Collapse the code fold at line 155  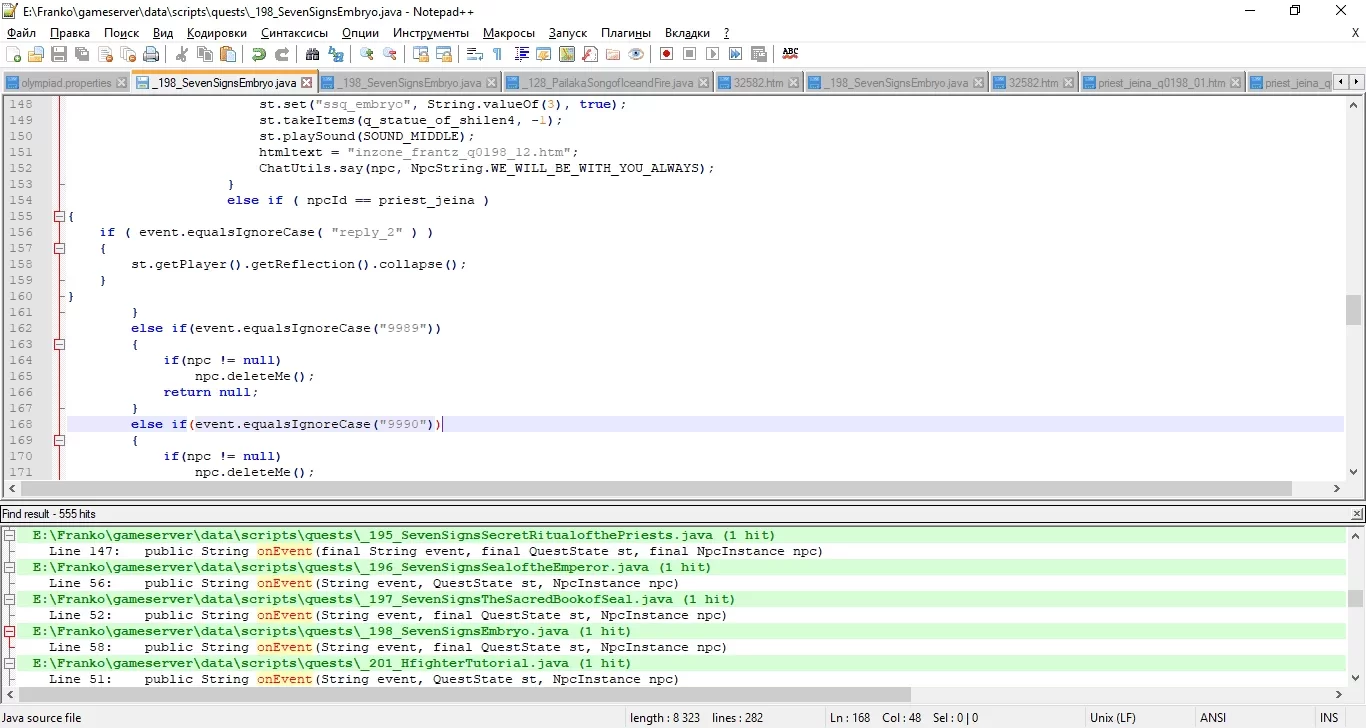point(59,216)
